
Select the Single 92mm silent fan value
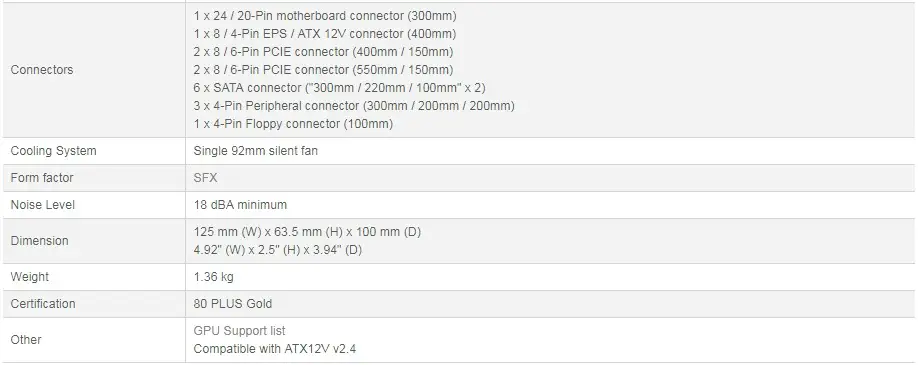click(x=256, y=151)
